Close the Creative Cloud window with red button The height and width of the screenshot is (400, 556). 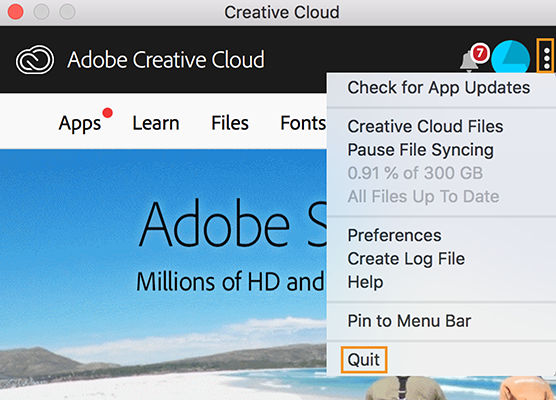click(16, 12)
